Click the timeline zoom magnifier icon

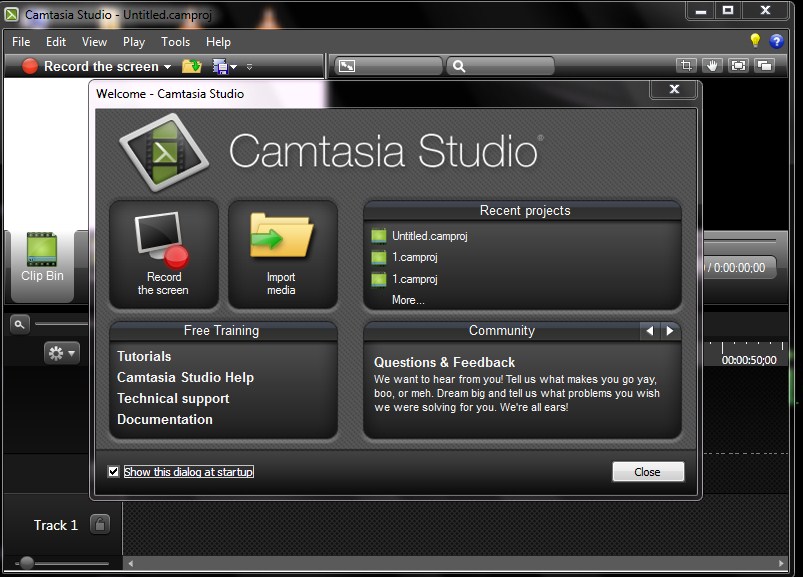[x=19, y=324]
